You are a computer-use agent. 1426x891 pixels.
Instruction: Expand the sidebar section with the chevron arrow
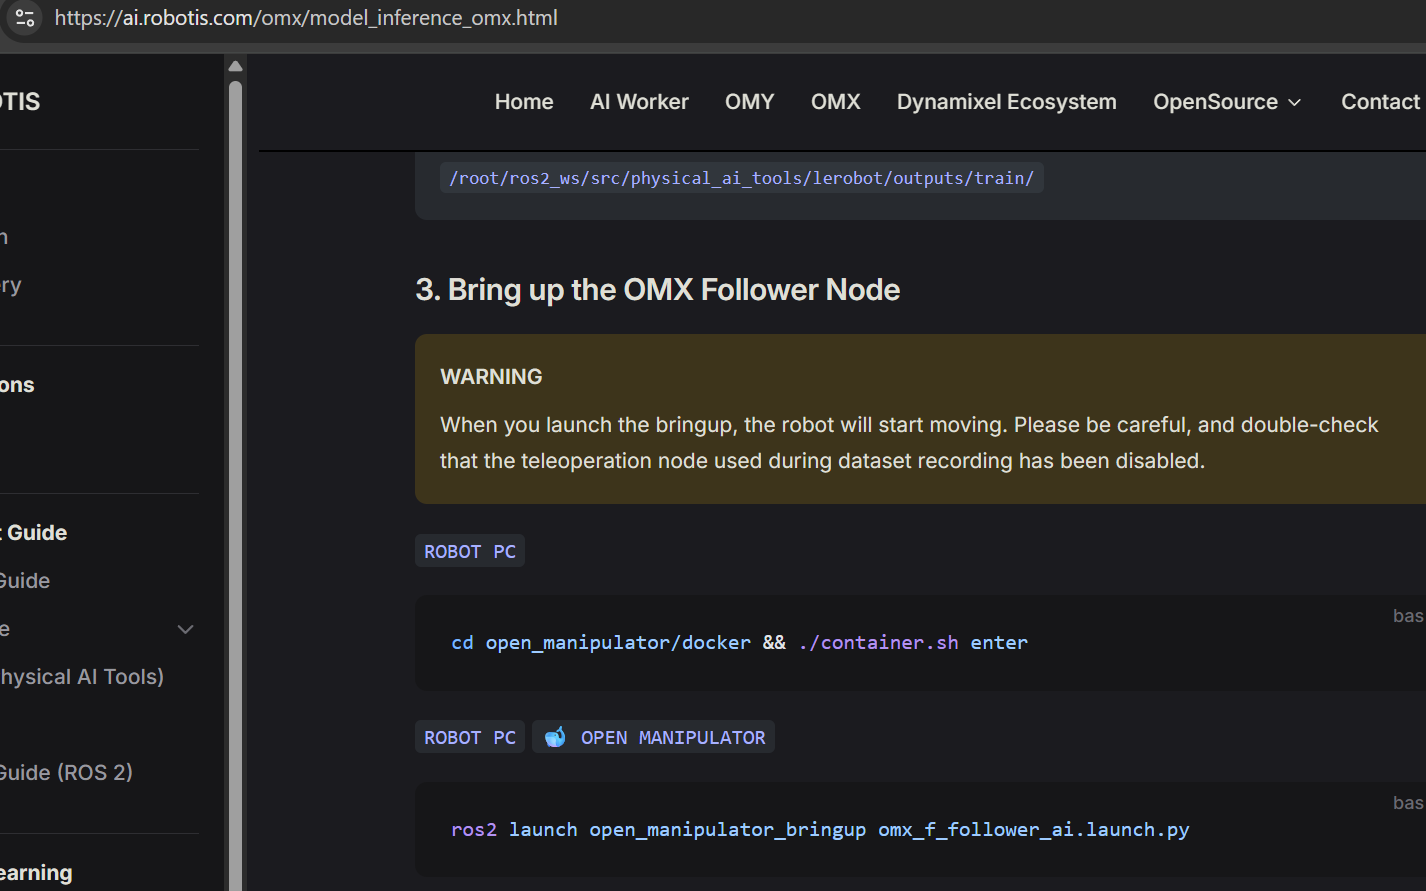[x=185, y=629]
